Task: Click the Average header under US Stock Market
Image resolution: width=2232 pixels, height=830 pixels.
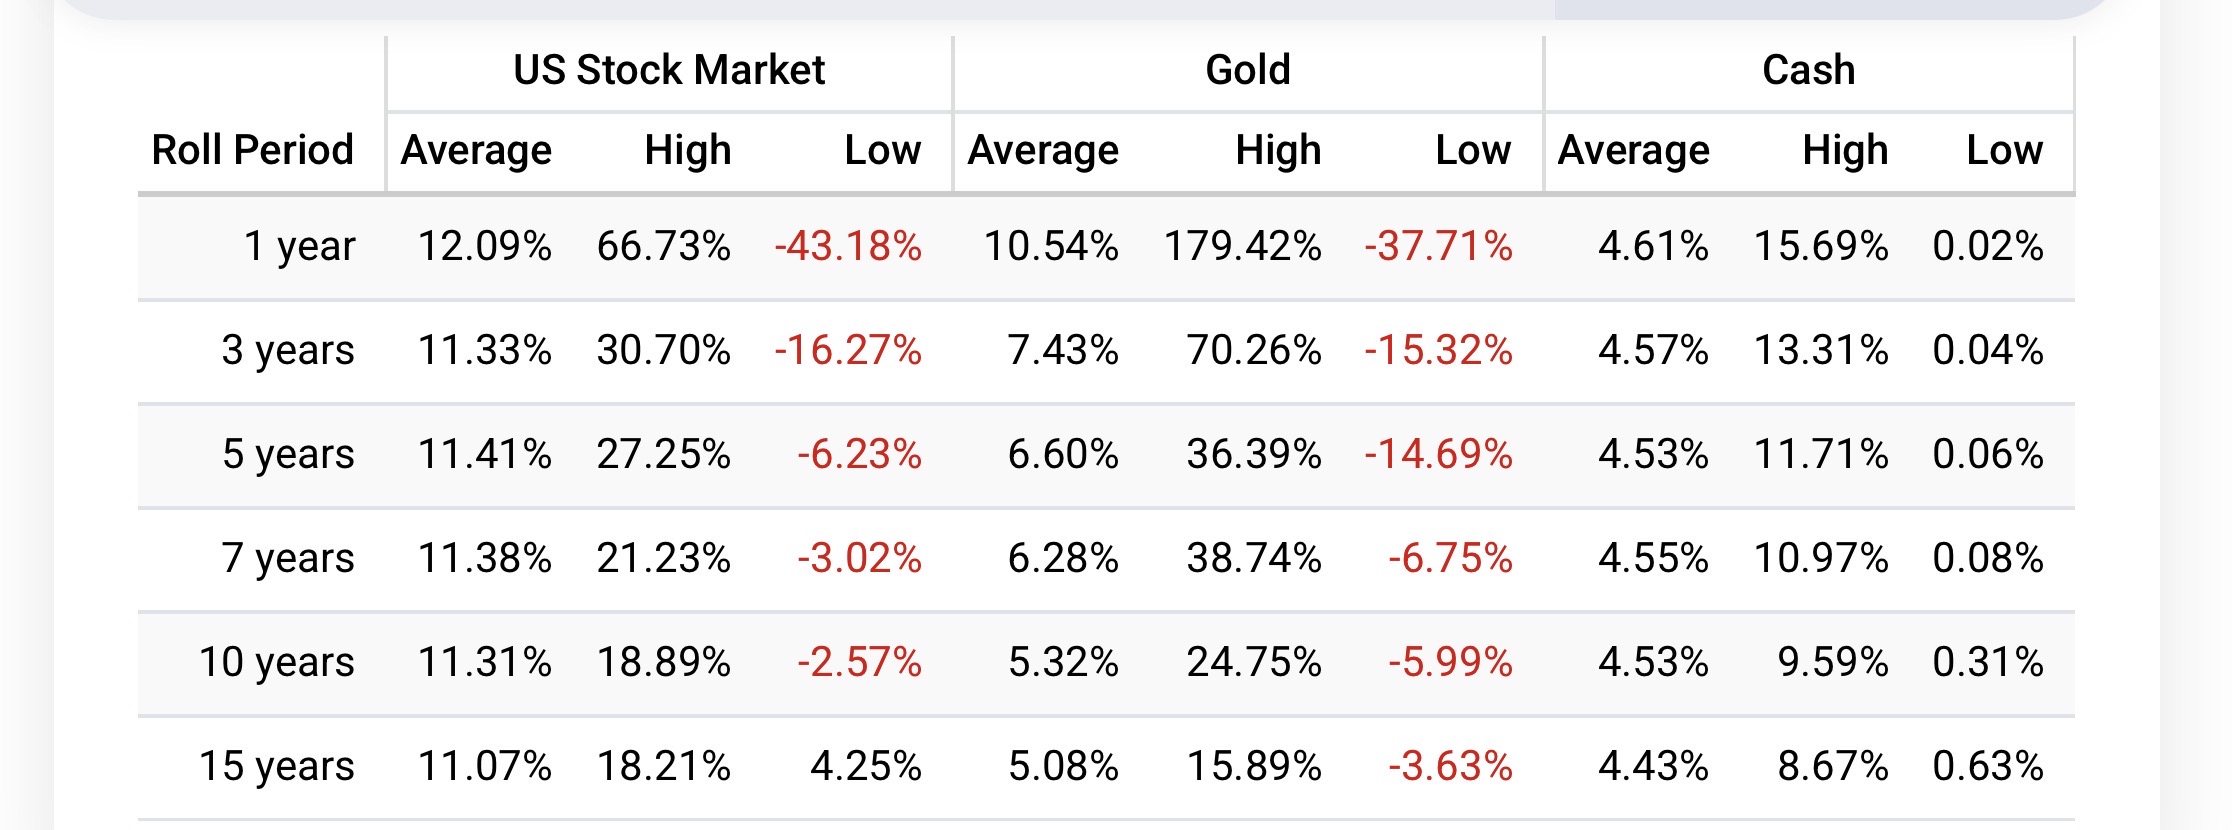Action: [x=476, y=150]
